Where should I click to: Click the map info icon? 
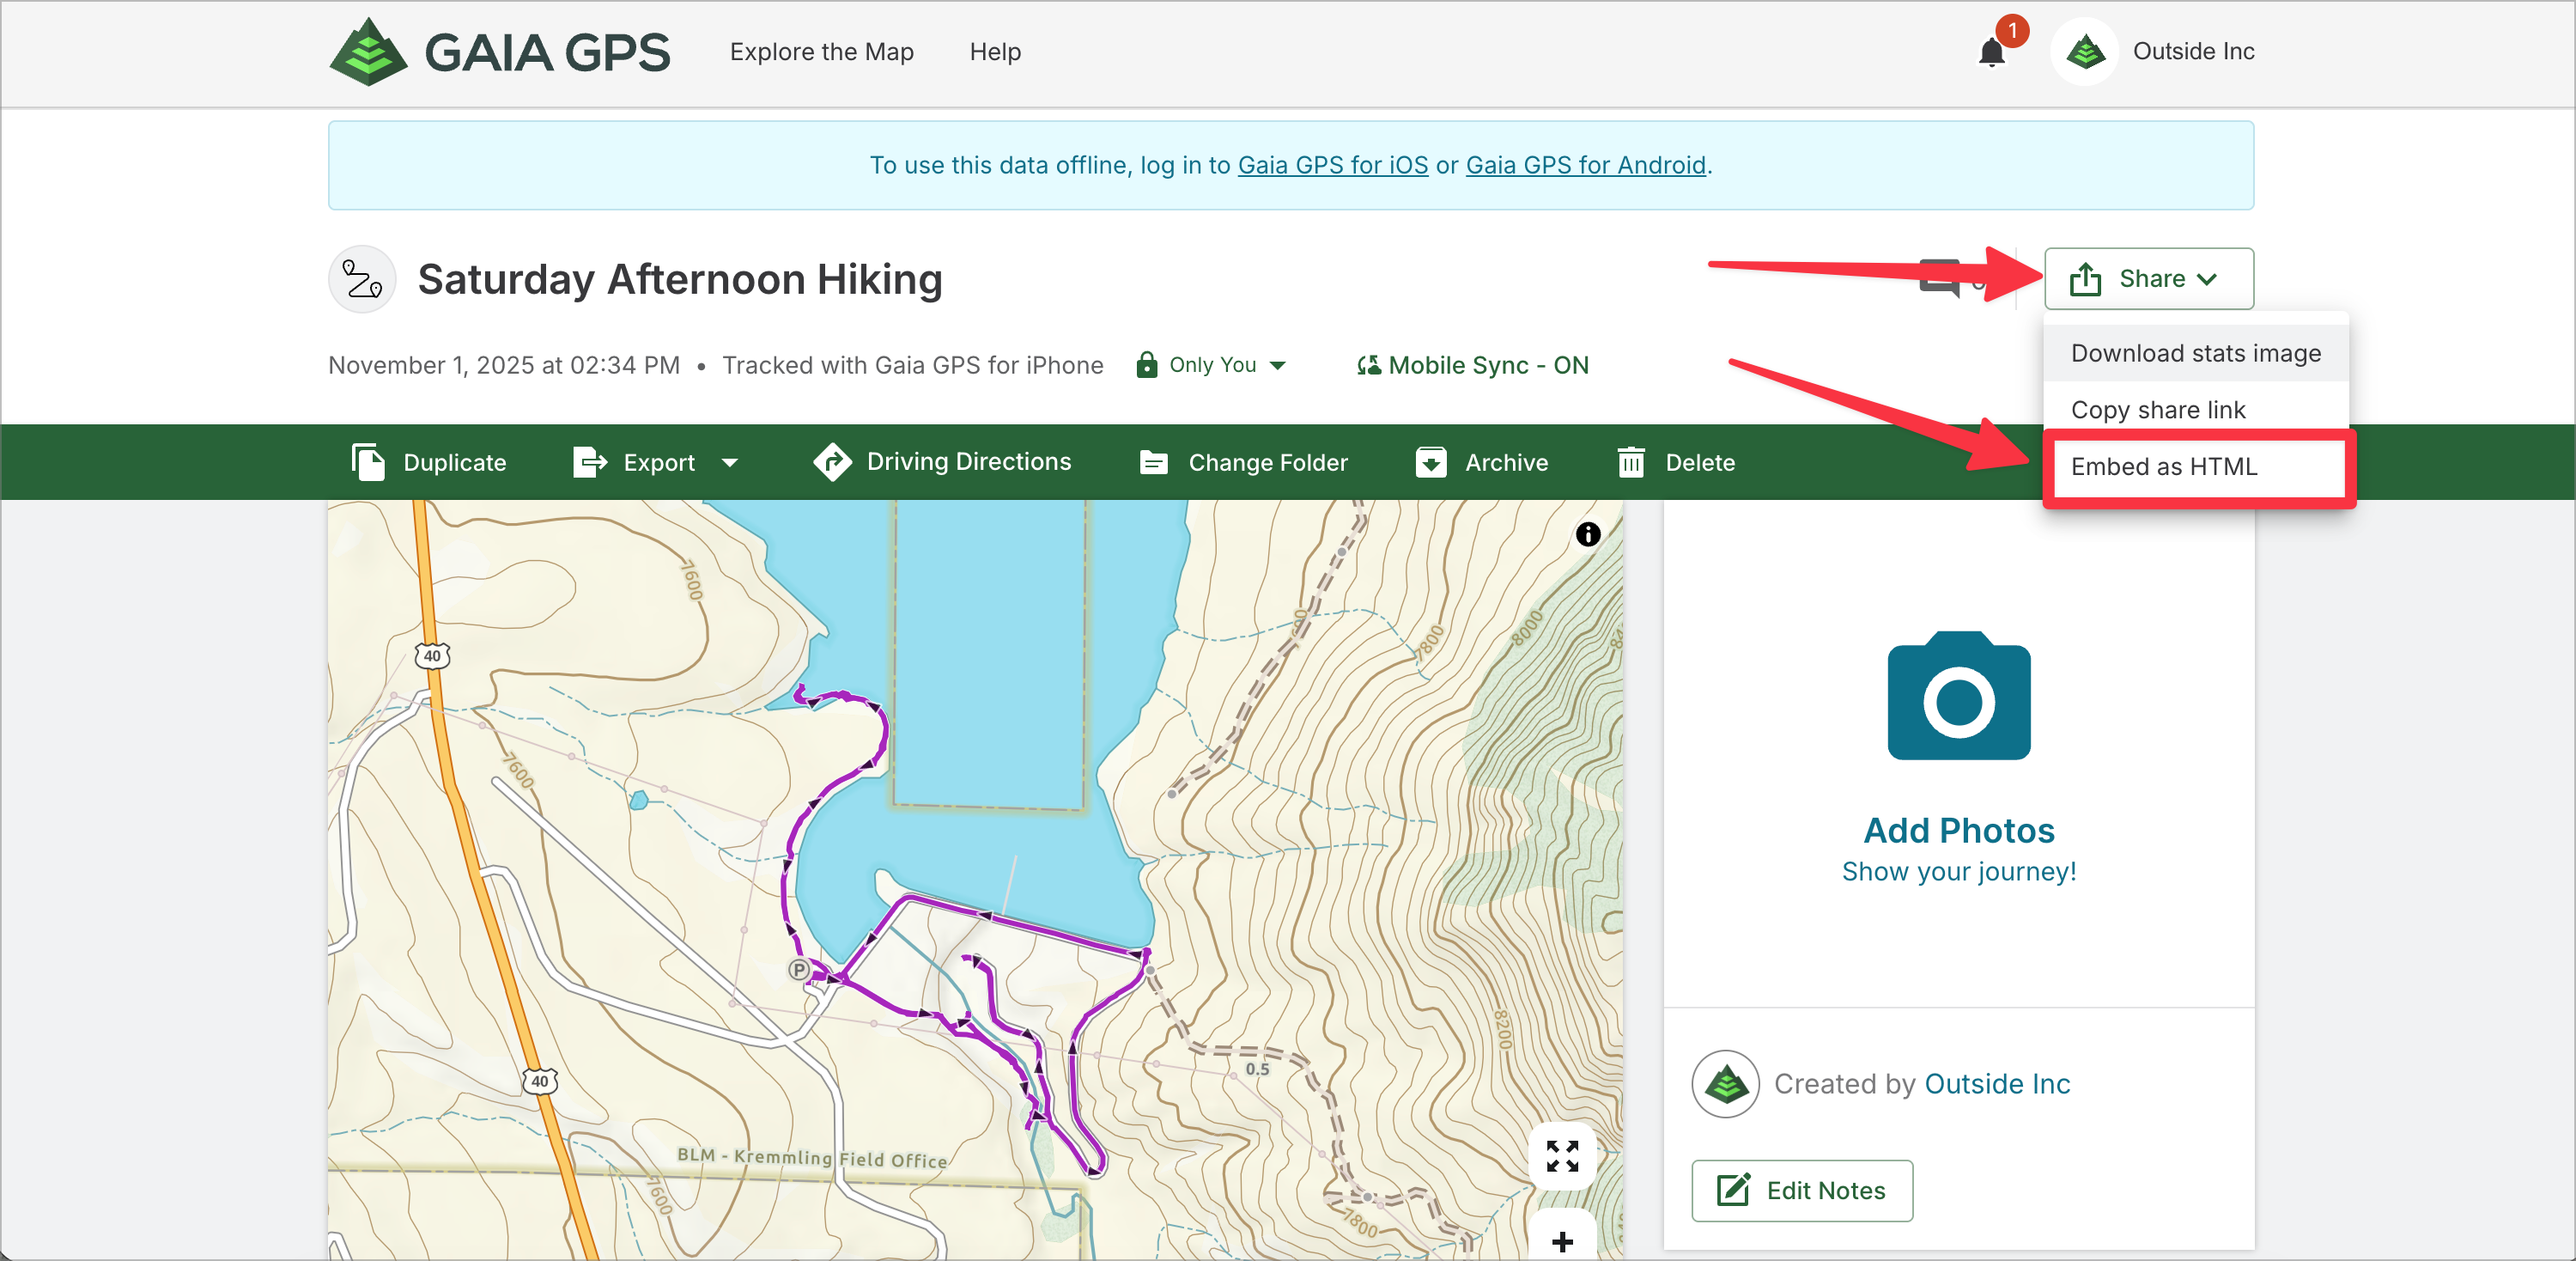point(1587,534)
